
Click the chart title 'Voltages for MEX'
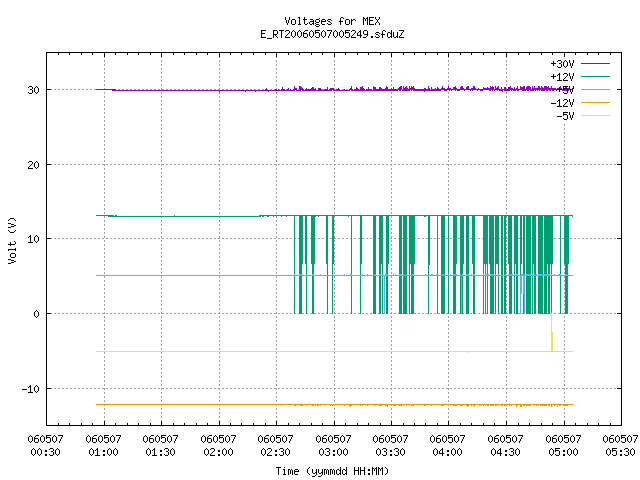click(x=332, y=21)
